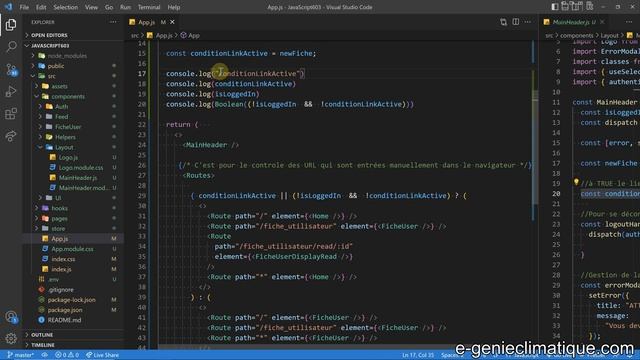This screenshot has height=360, width=640.
Task: Click the App symbol breadcrumb
Action: [193, 36]
